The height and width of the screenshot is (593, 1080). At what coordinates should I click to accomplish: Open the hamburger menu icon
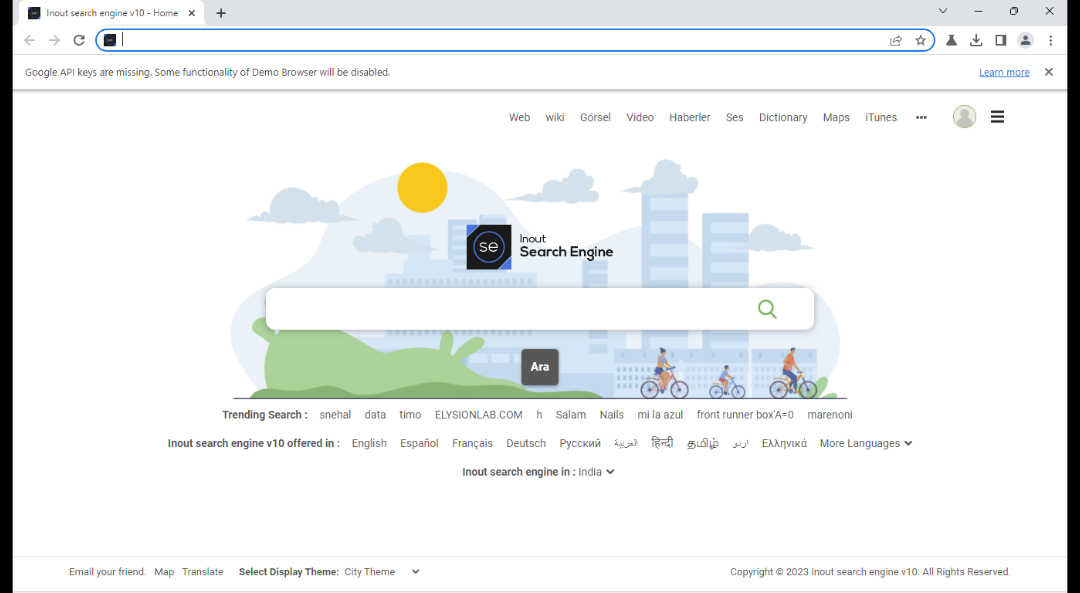(997, 117)
